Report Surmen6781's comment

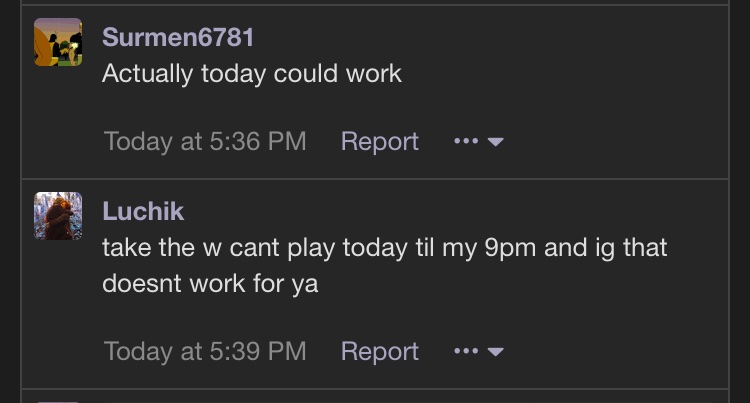pos(380,142)
